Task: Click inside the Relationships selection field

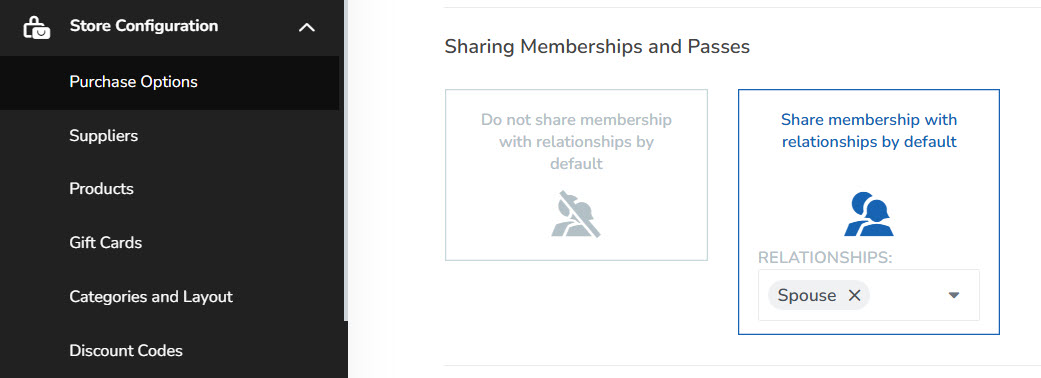Action: coord(868,295)
